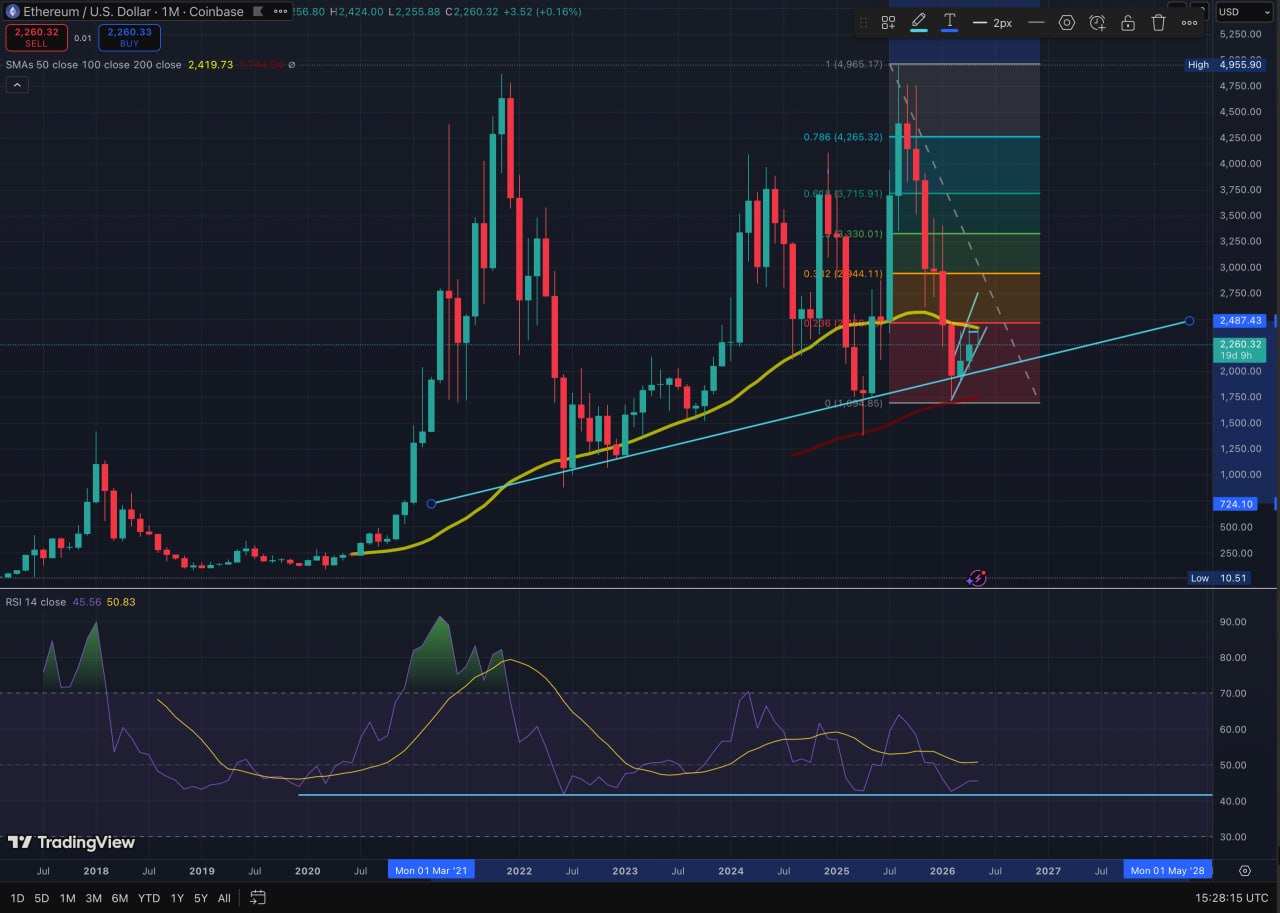Screen dimensions: 1280x913
Task: Set range to 5D
Action: pyautogui.click(x=42, y=898)
